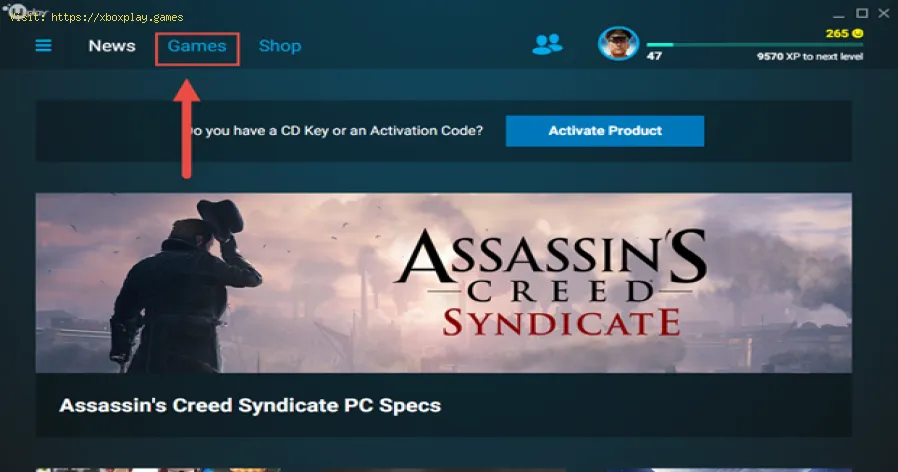The height and width of the screenshot is (472, 898).
Task: Click the level 47 indicator
Action: pyautogui.click(x=654, y=56)
